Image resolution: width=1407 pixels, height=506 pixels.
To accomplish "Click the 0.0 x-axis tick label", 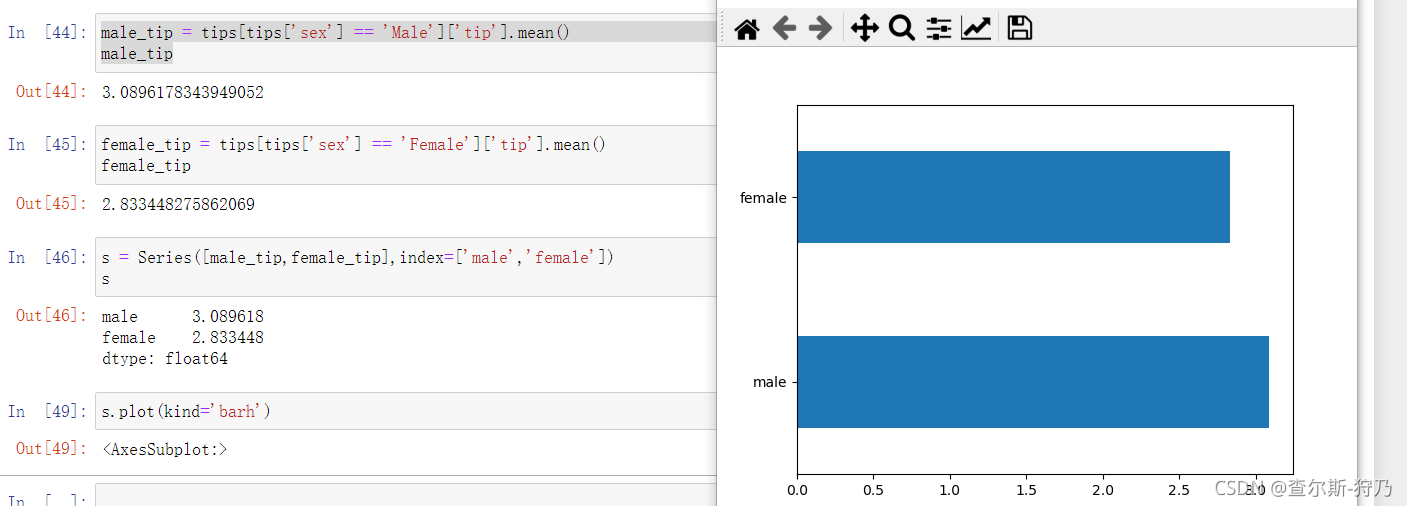I will [x=797, y=491].
